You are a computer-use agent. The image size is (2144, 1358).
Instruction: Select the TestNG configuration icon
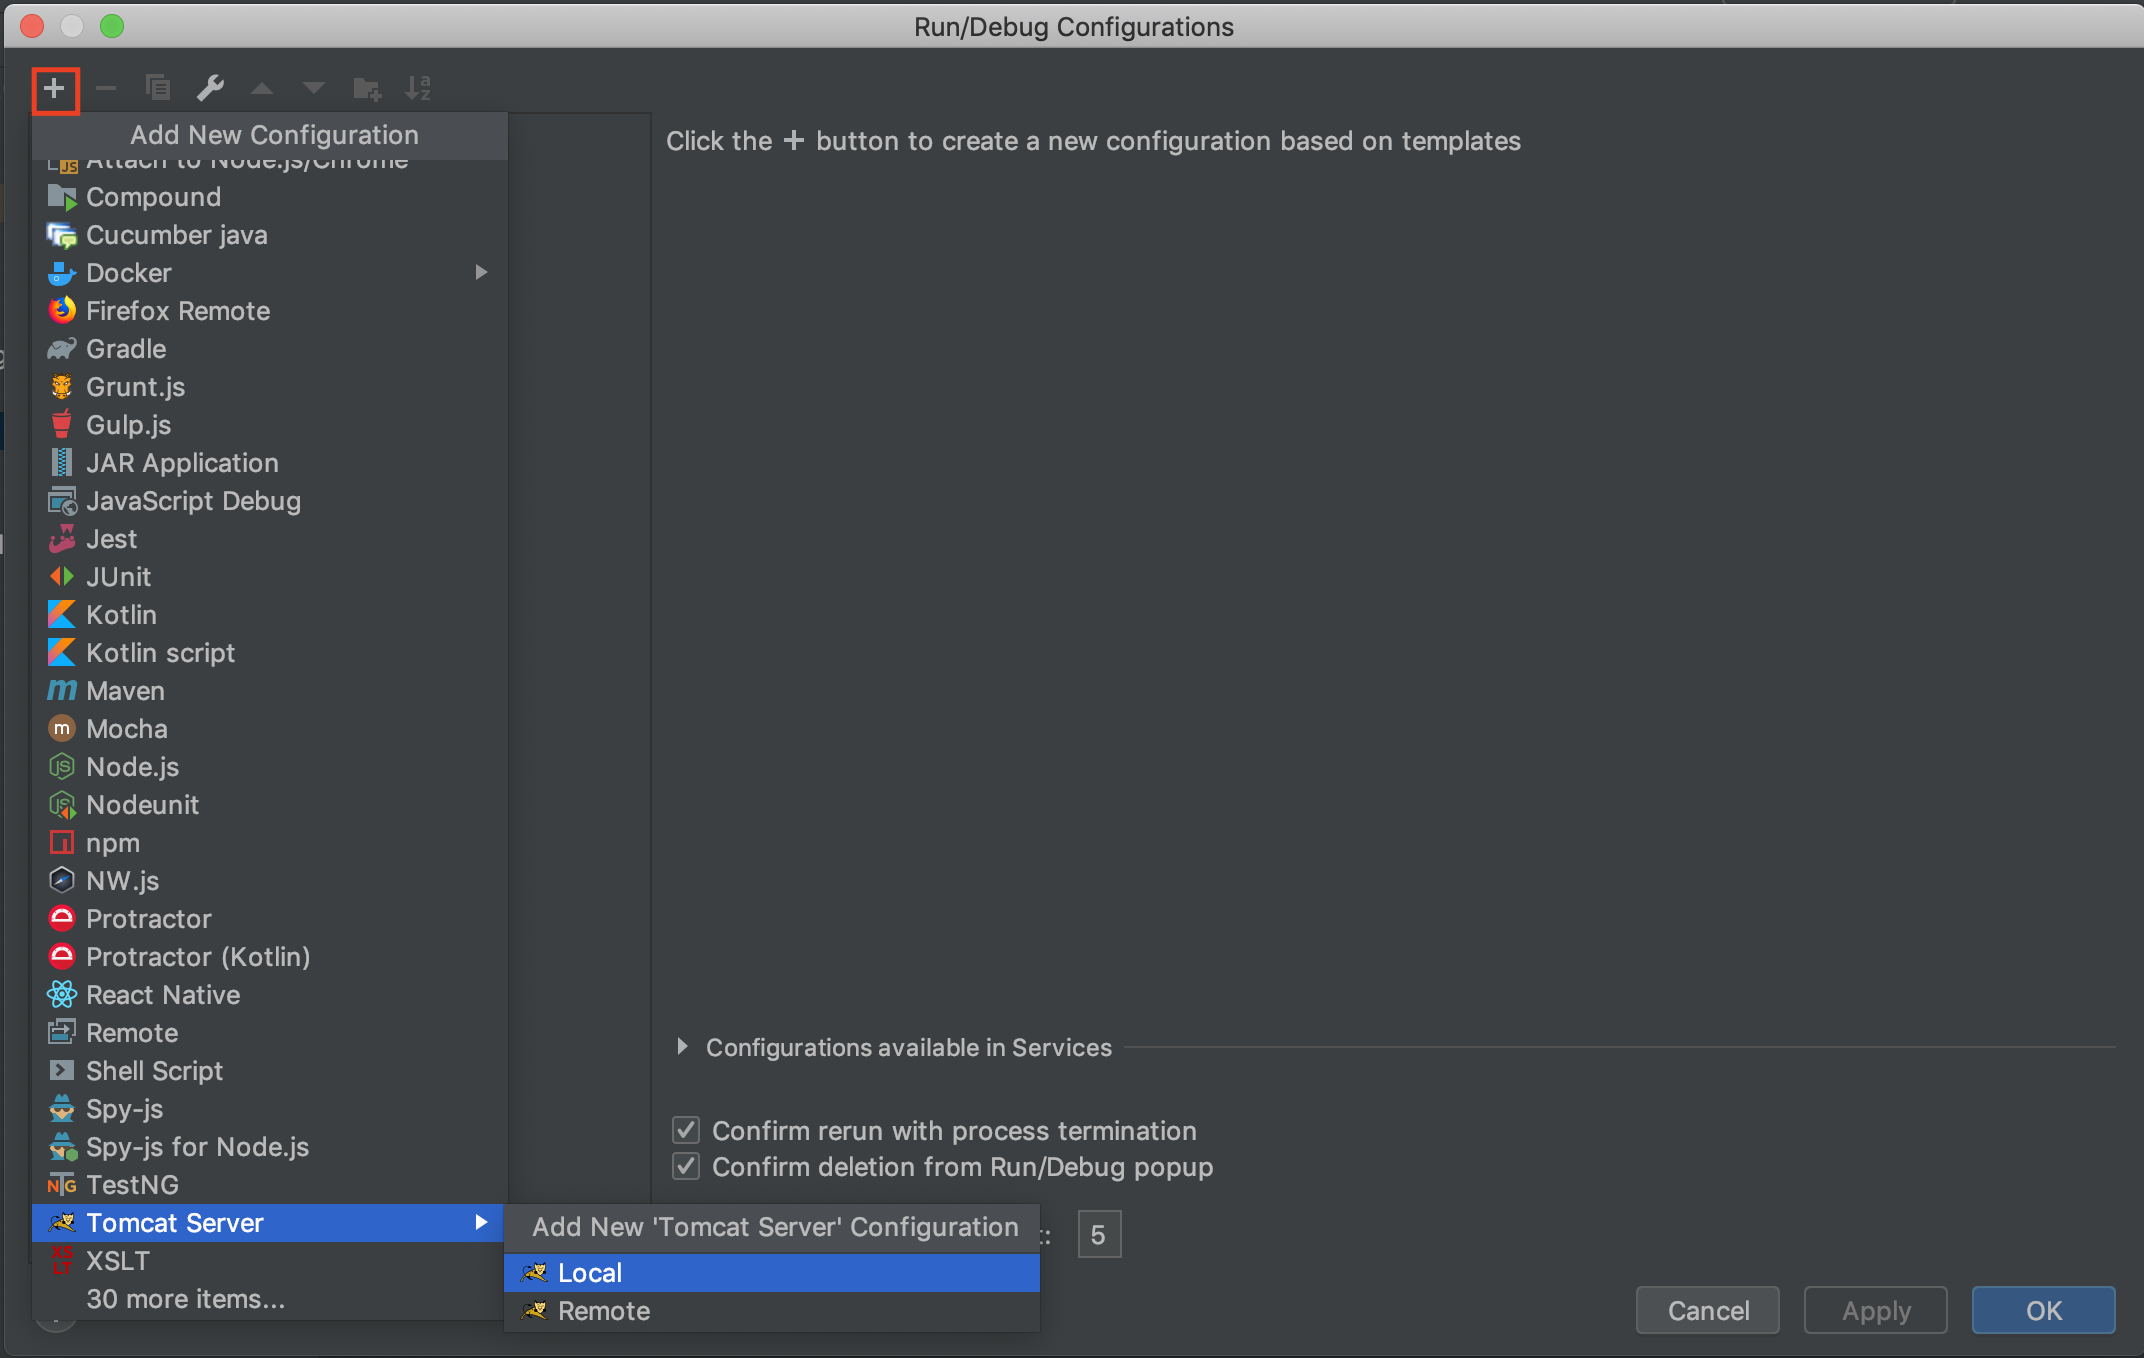63,1185
